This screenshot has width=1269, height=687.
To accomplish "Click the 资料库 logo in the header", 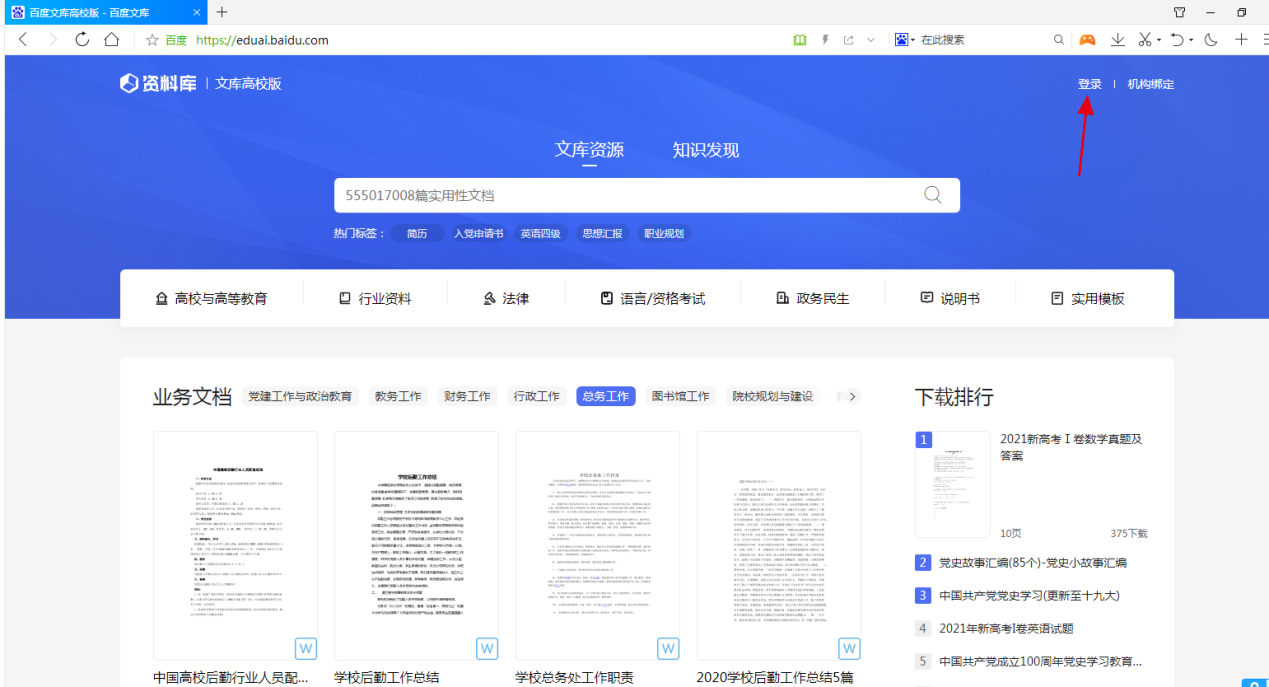I will pos(159,84).
